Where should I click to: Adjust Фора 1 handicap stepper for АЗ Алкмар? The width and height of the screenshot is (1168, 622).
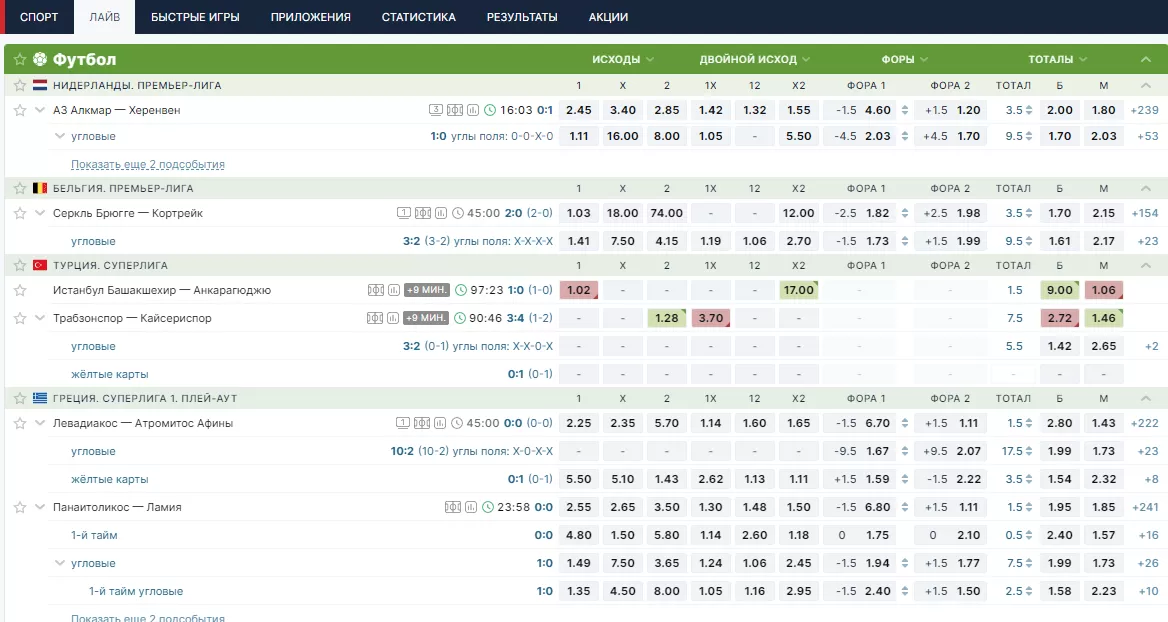(x=904, y=110)
